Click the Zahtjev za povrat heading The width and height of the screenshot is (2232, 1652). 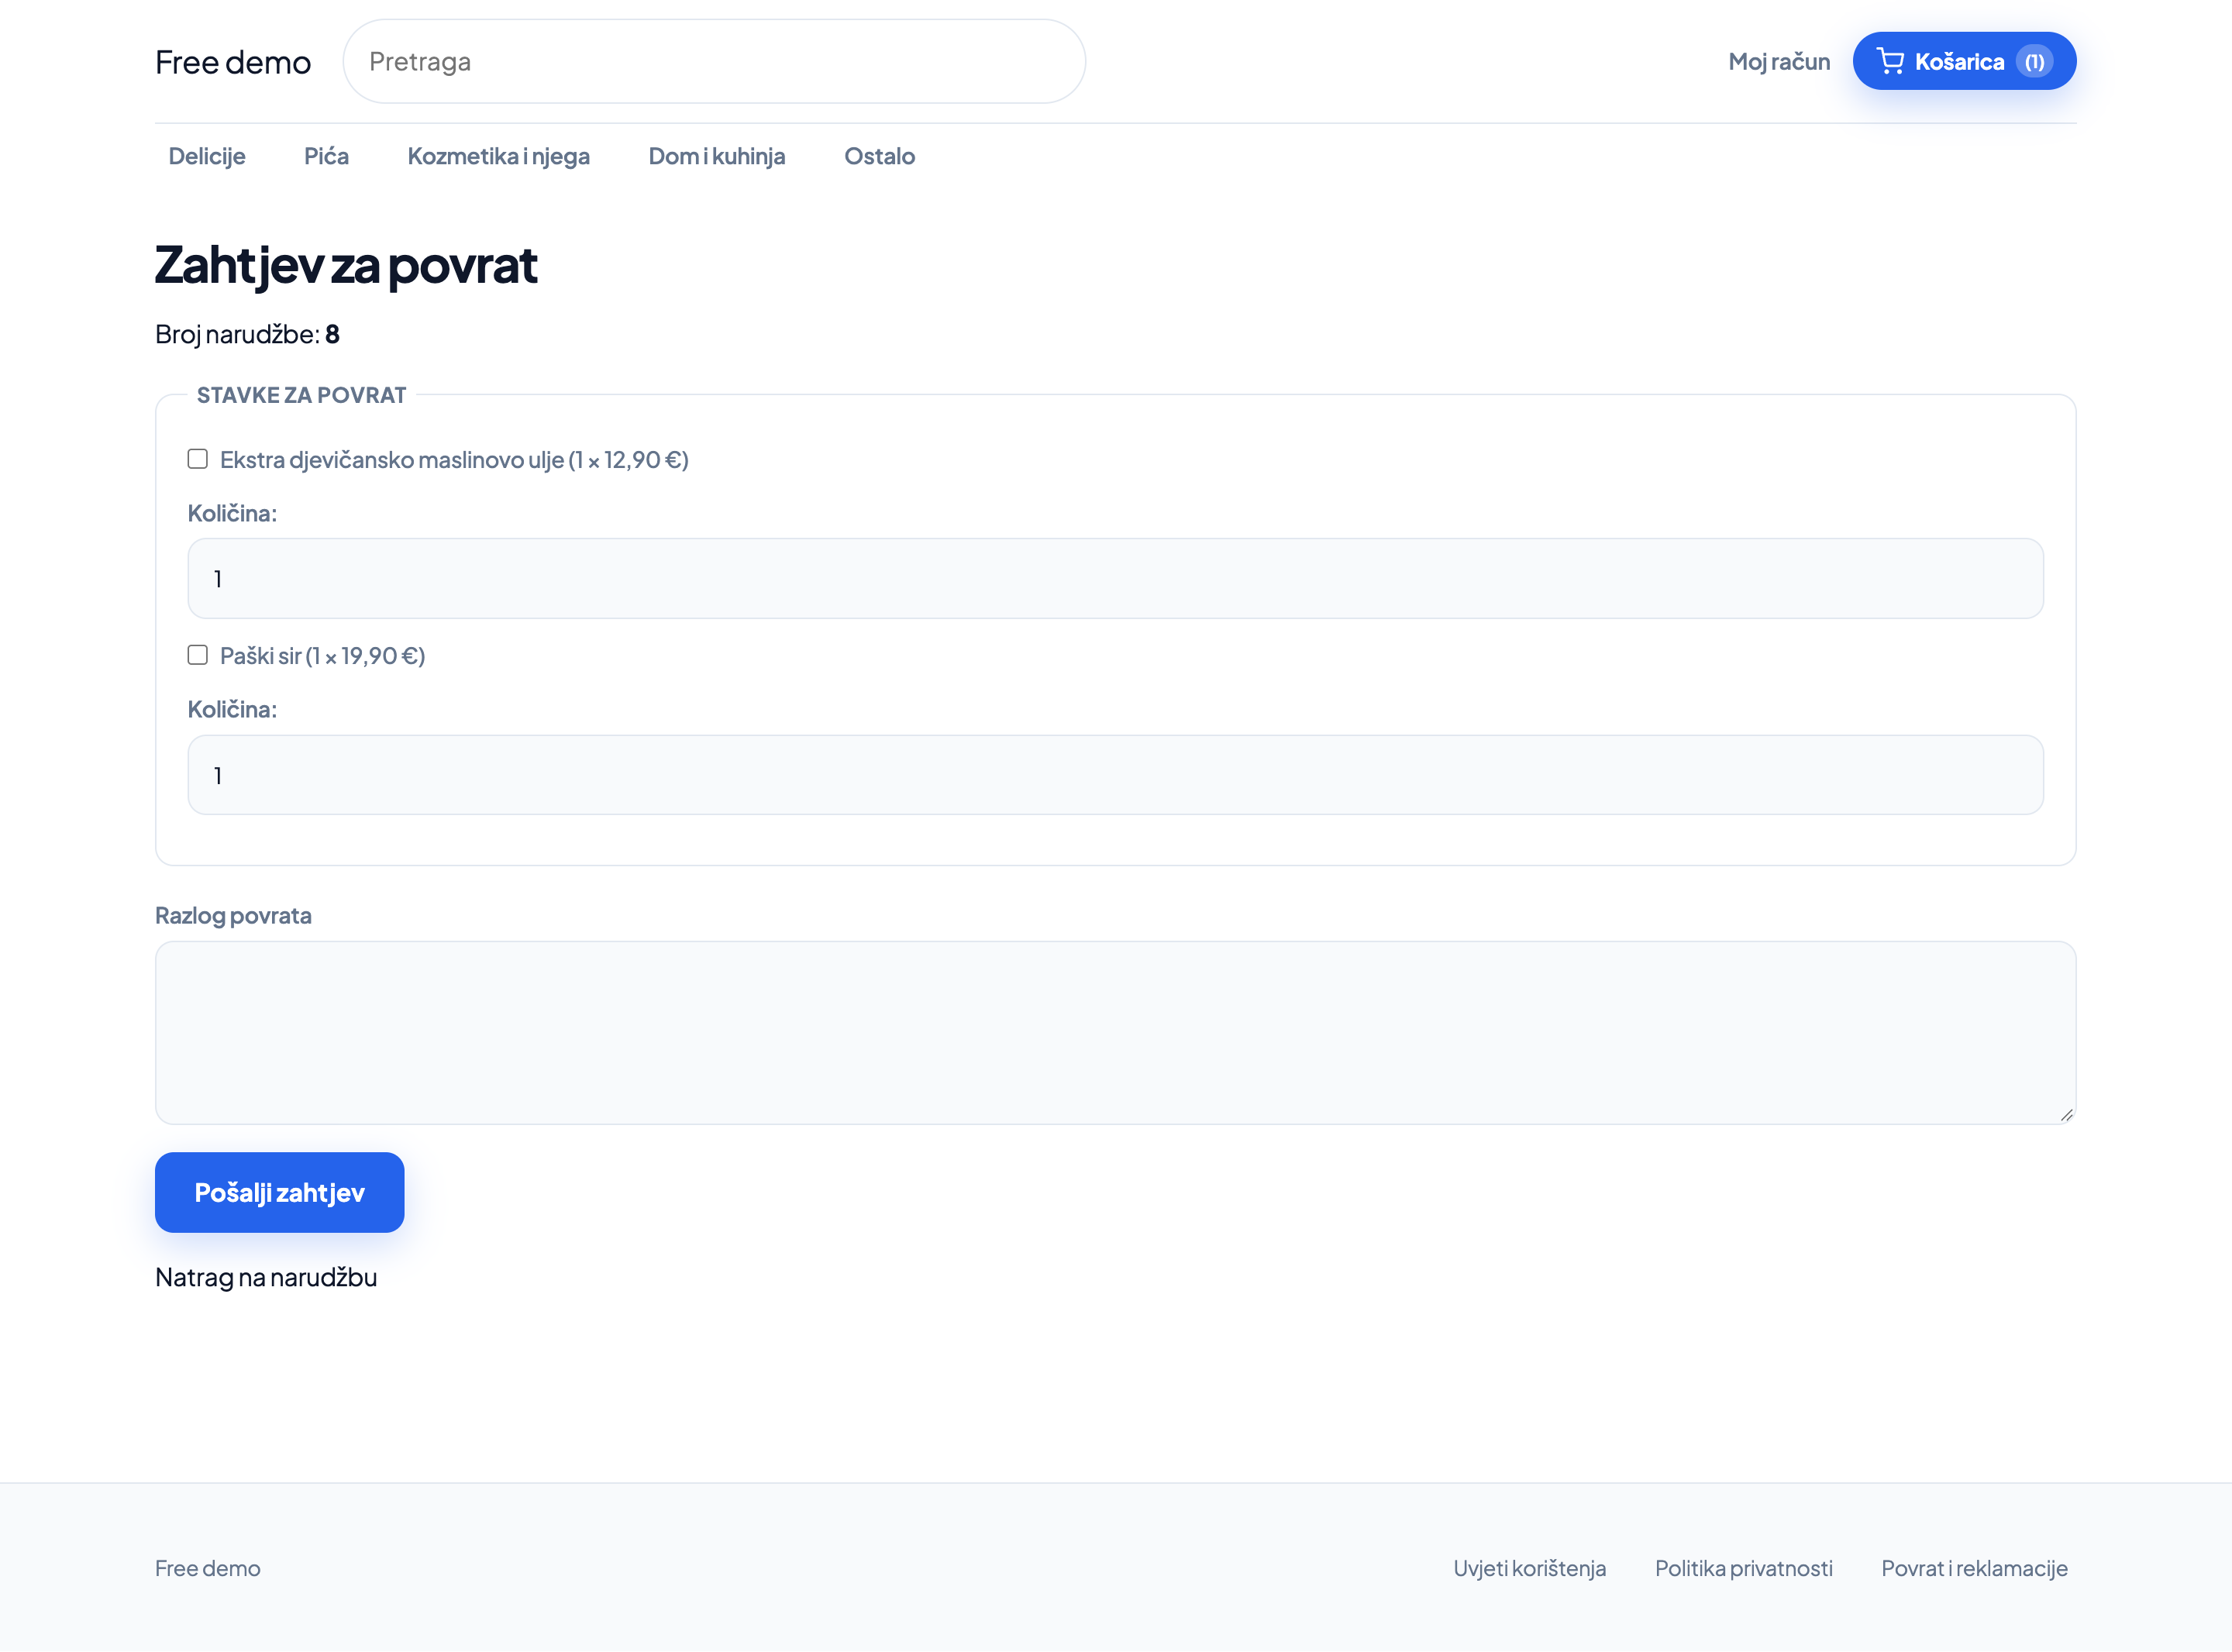point(346,265)
